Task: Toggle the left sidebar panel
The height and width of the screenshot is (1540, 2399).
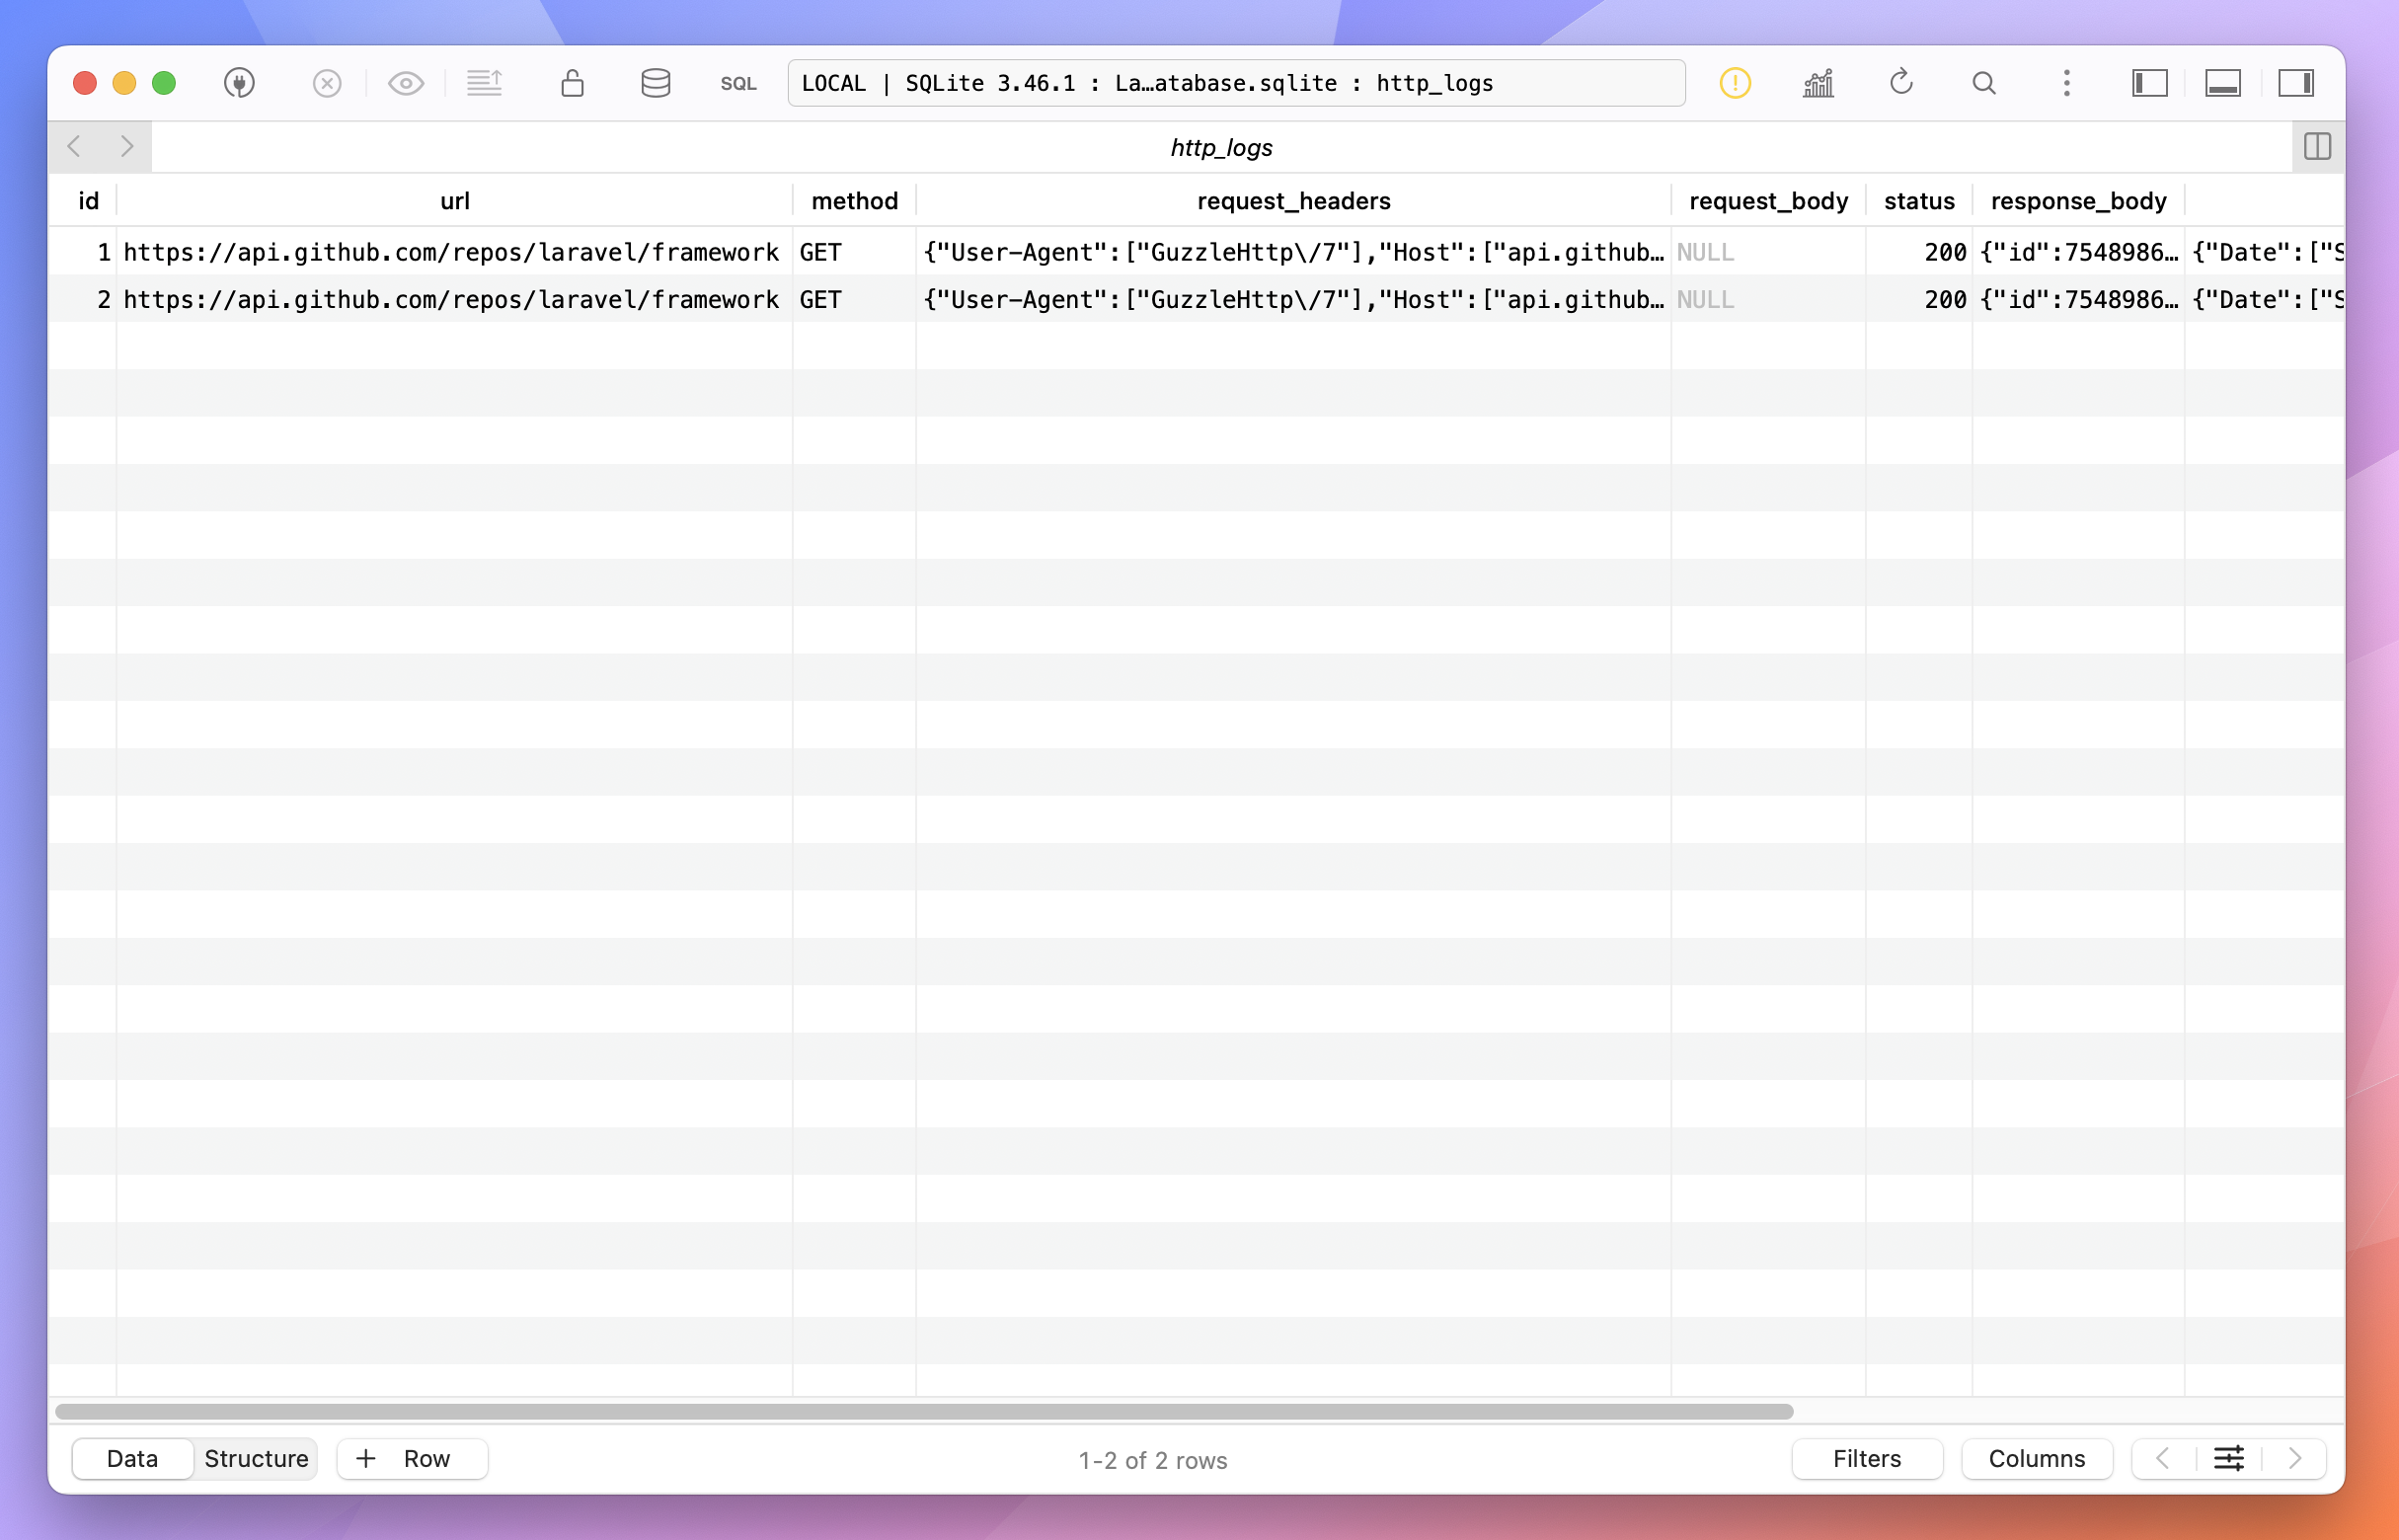Action: pyautogui.click(x=2150, y=83)
